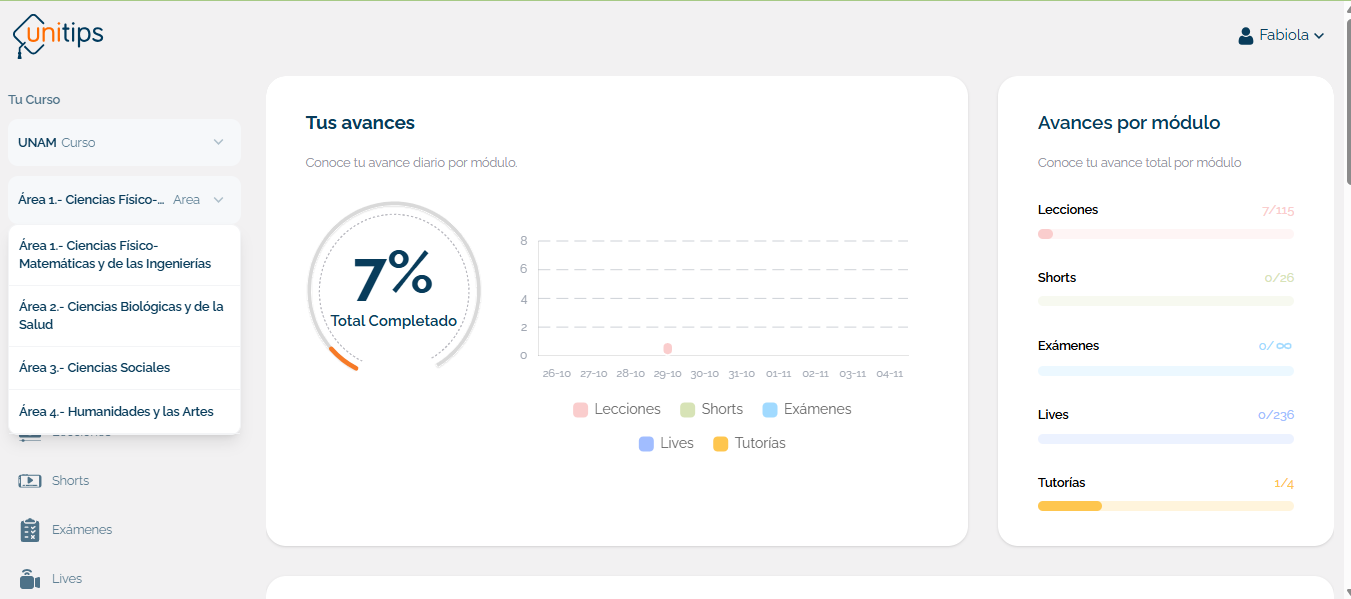
Task: Go to Shorts in the sidebar
Action: coord(70,481)
